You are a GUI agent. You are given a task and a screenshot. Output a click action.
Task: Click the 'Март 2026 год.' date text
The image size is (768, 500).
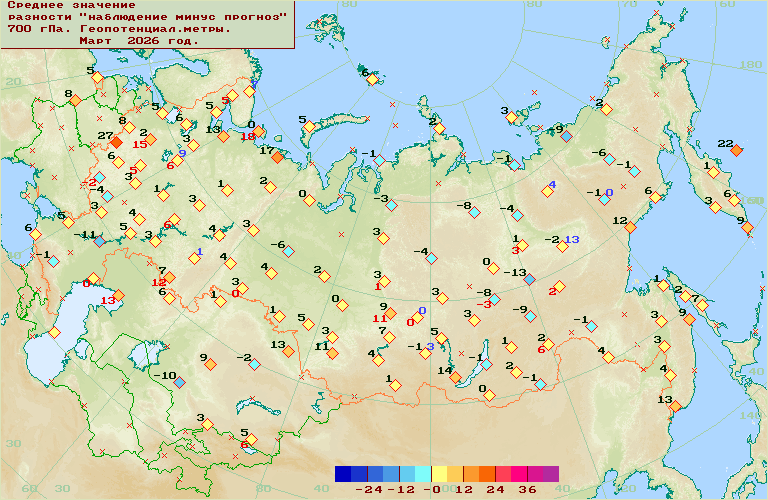click(x=138, y=41)
